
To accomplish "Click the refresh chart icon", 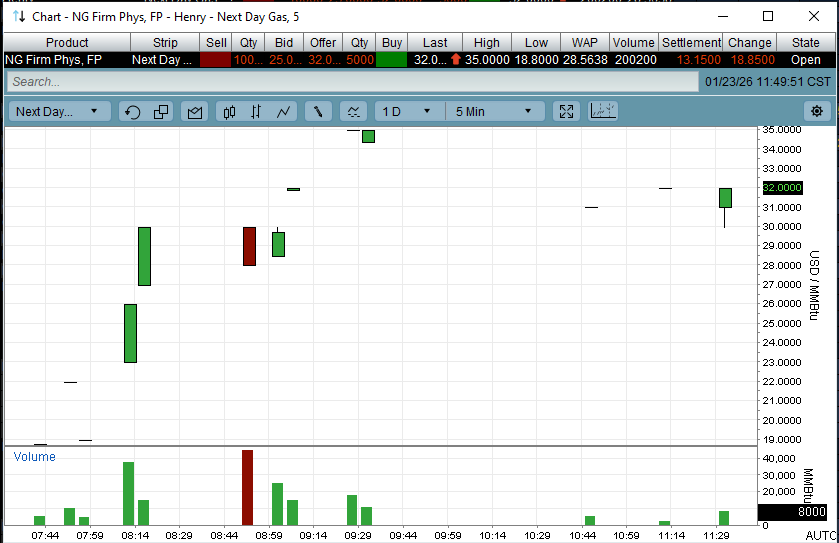I will tap(133, 112).
